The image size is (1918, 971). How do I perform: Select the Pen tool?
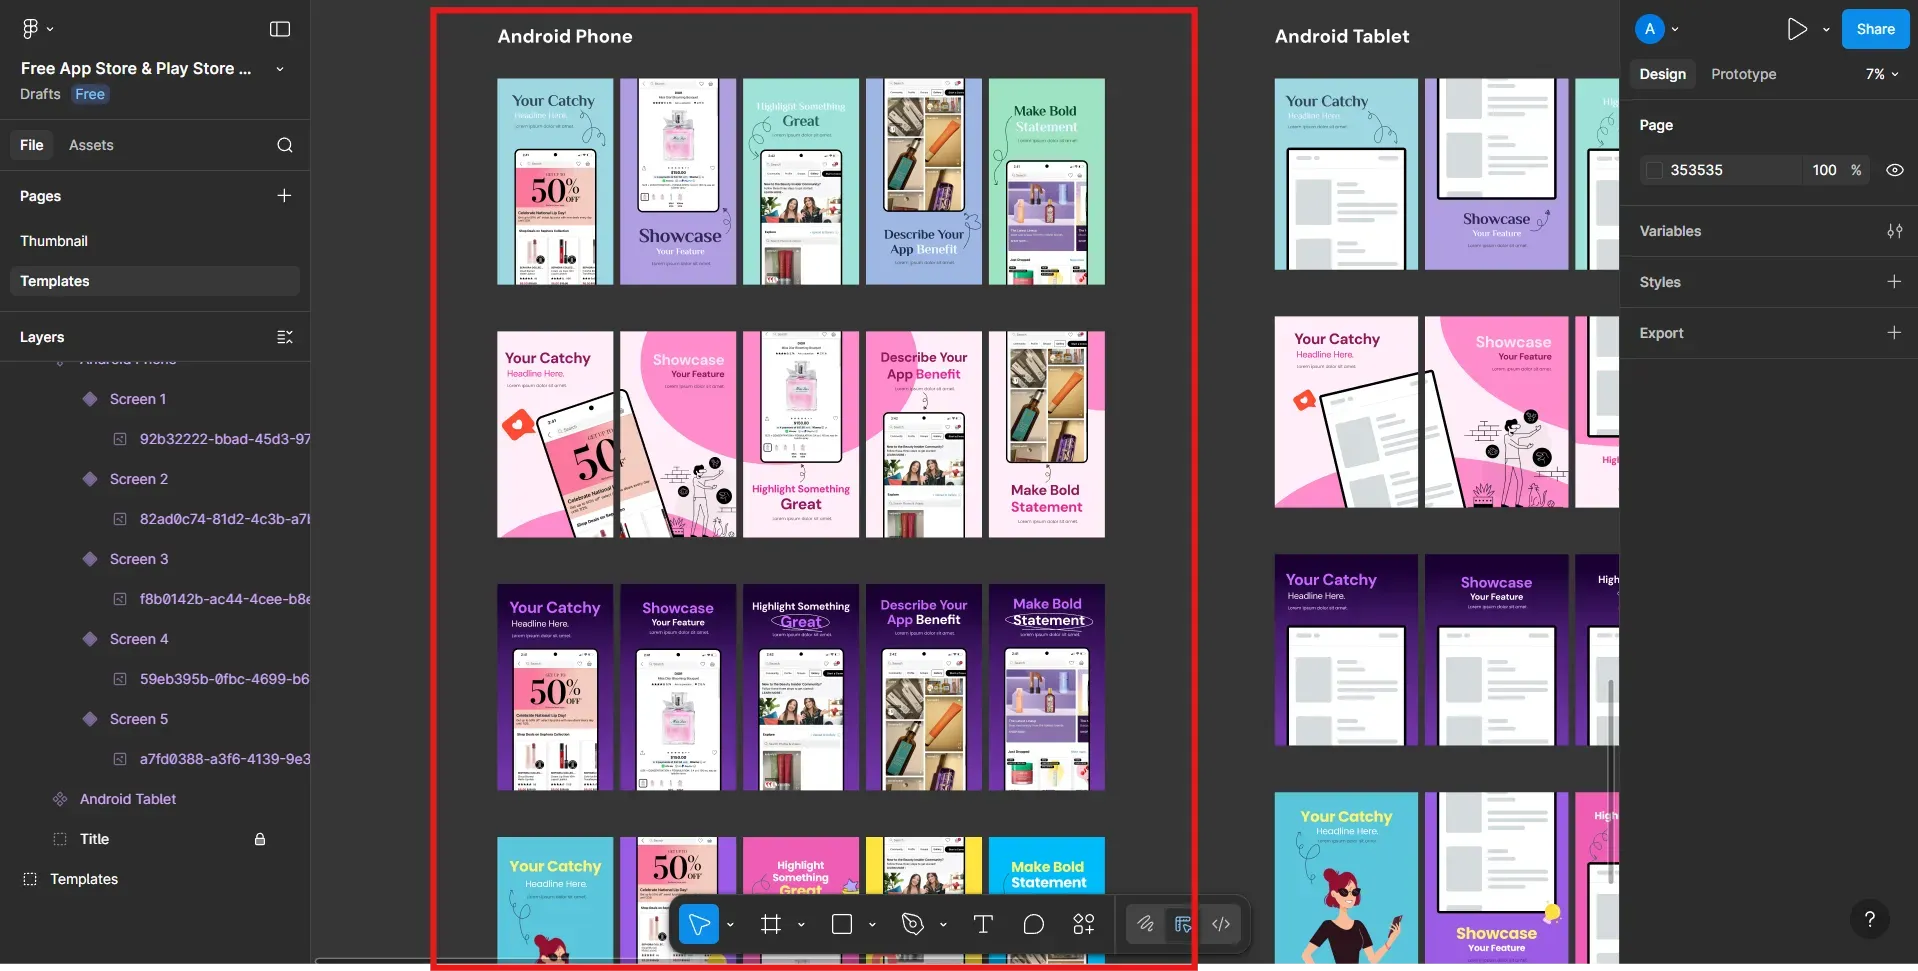tap(913, 924)
